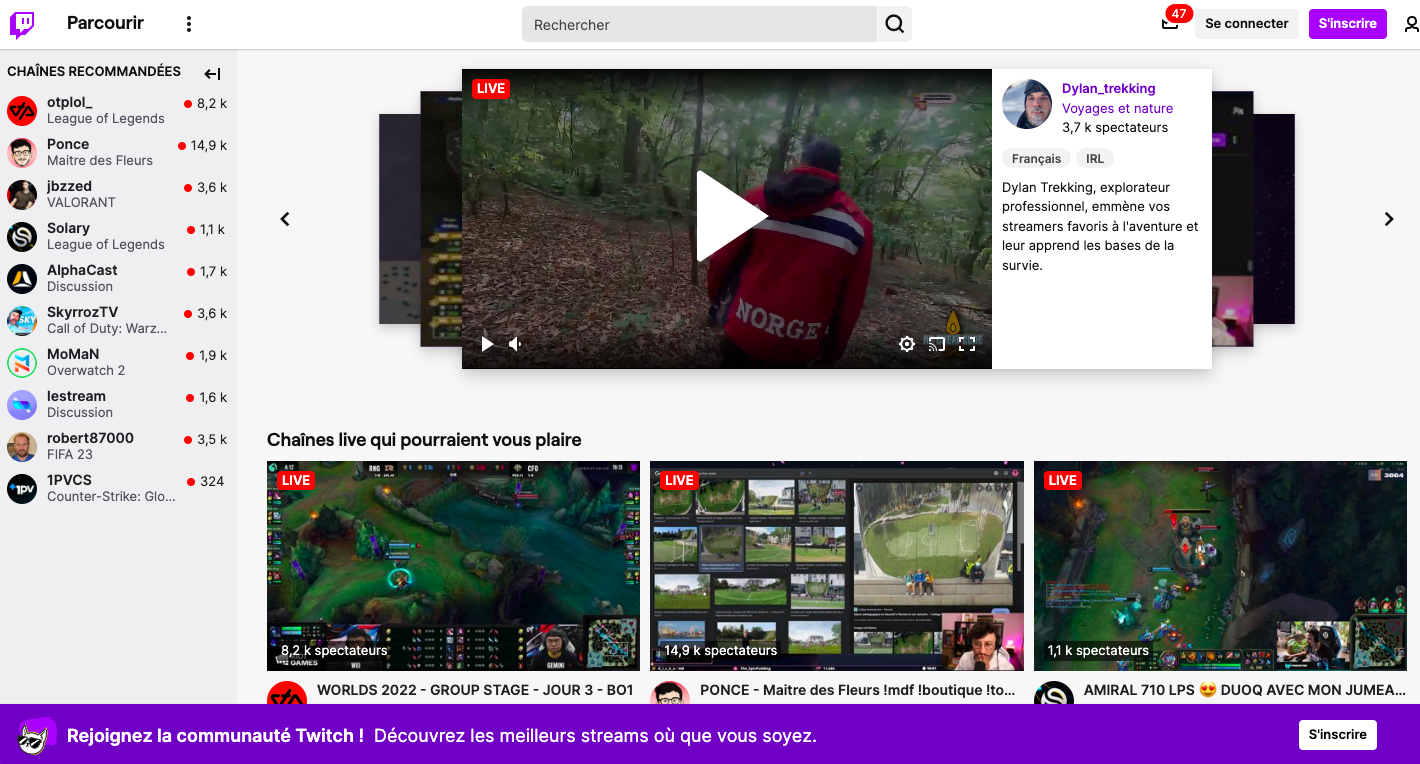
Task: Click the Maitre des Fleurs label under Ponce
Action: click(x=100, y=160)
